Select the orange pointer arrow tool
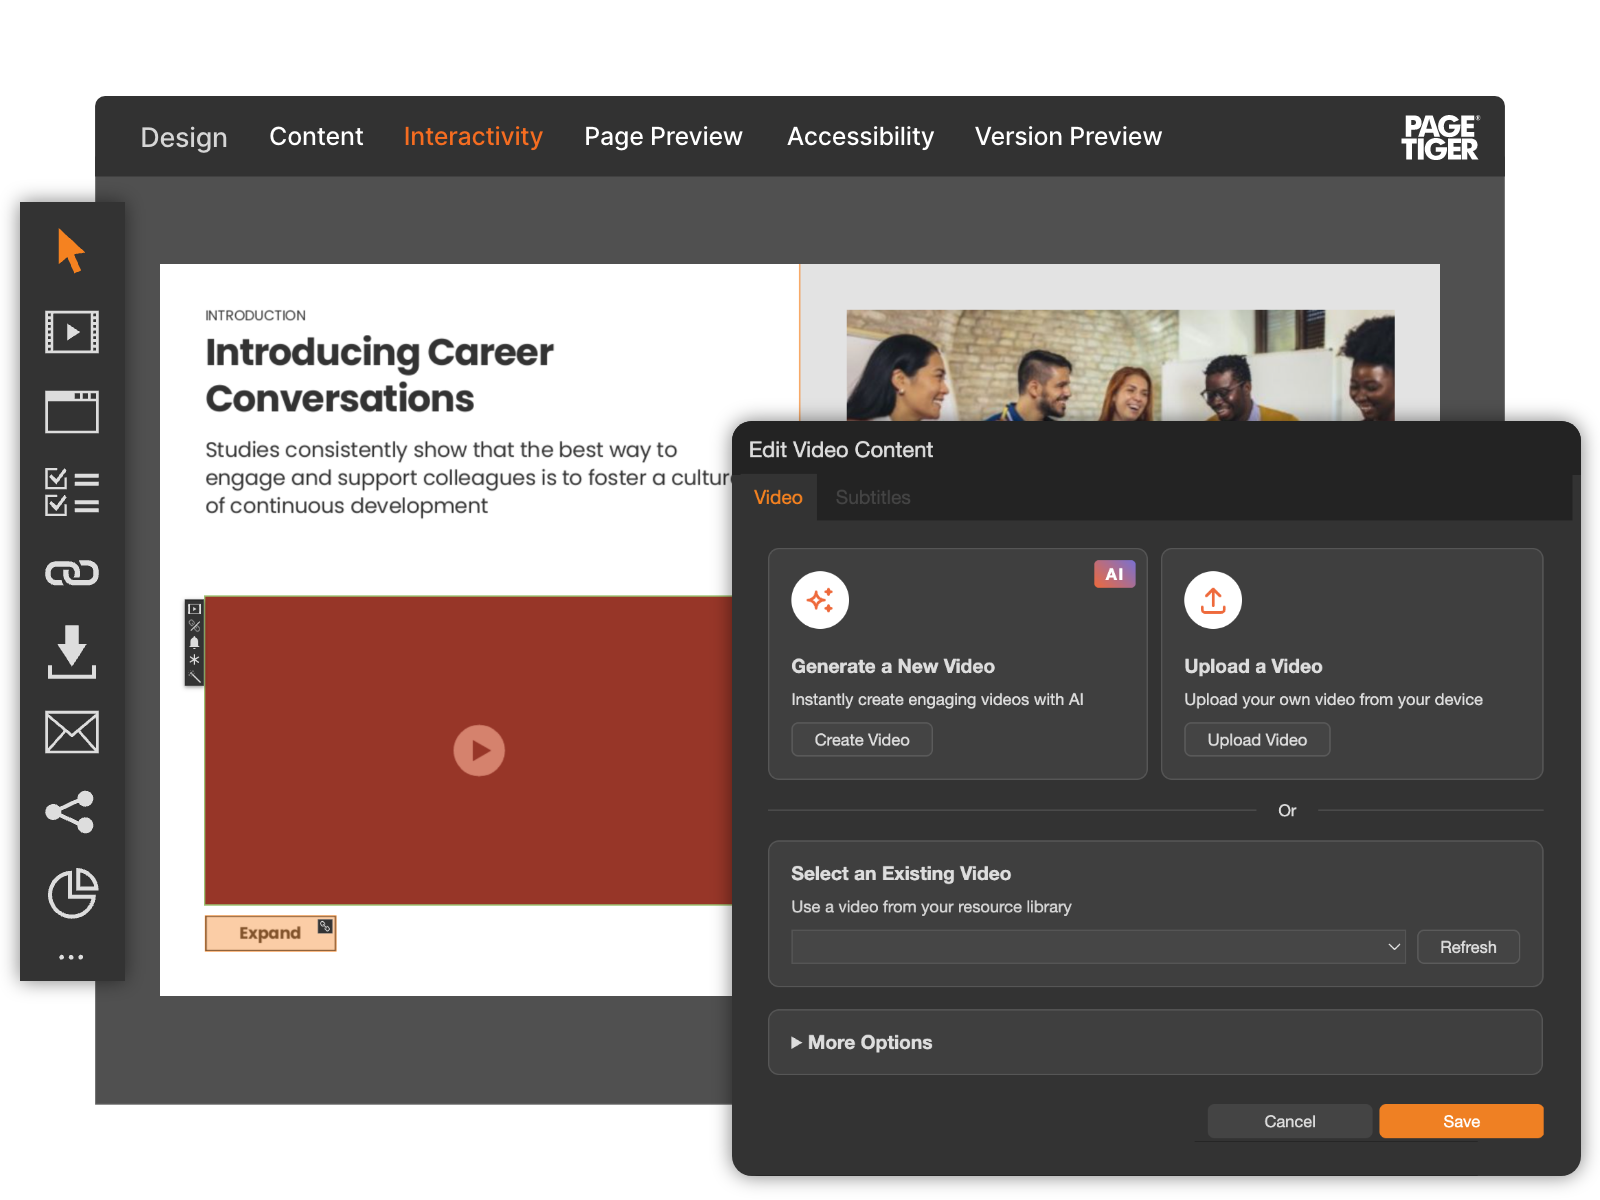 [x=71, y=251]
